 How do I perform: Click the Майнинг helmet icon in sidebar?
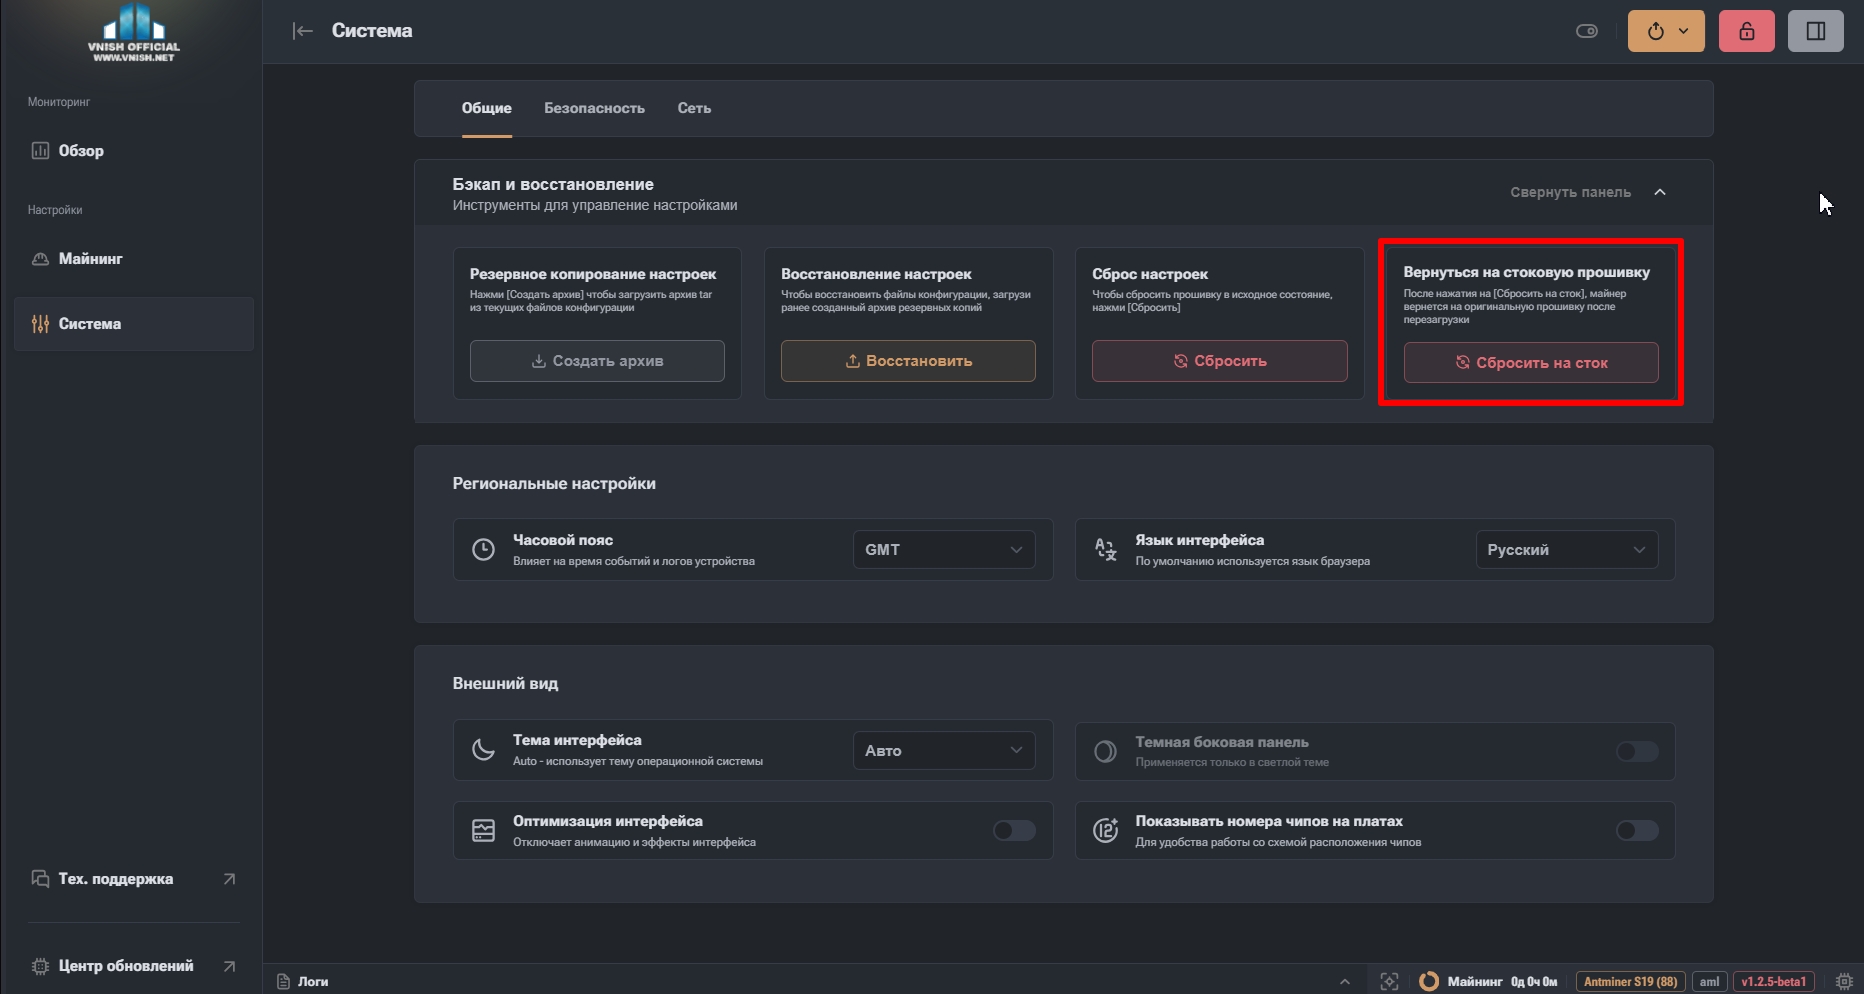point(40,259)
